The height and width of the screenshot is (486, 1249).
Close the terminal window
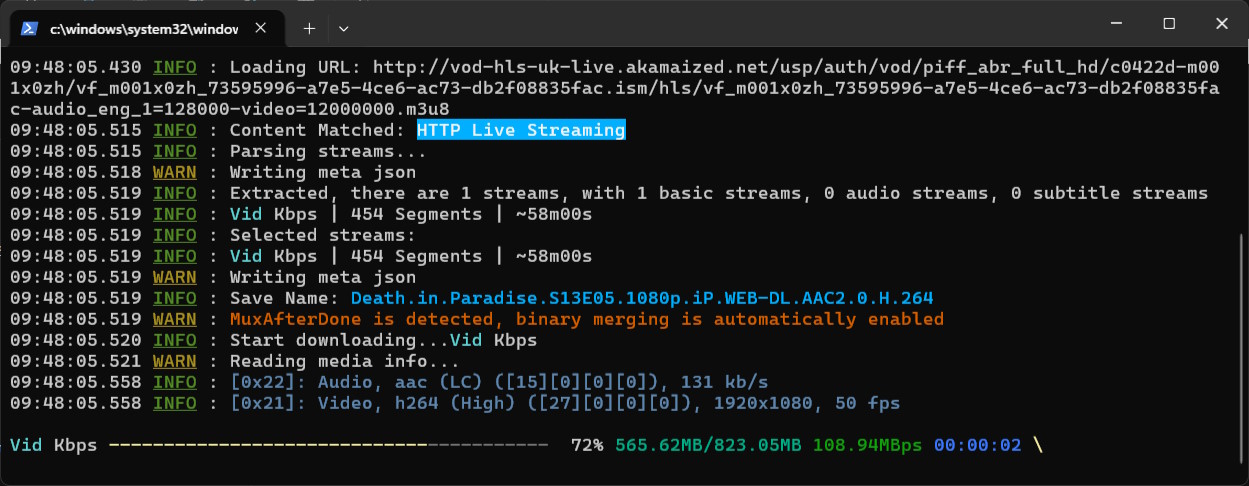pos(1221,24)
